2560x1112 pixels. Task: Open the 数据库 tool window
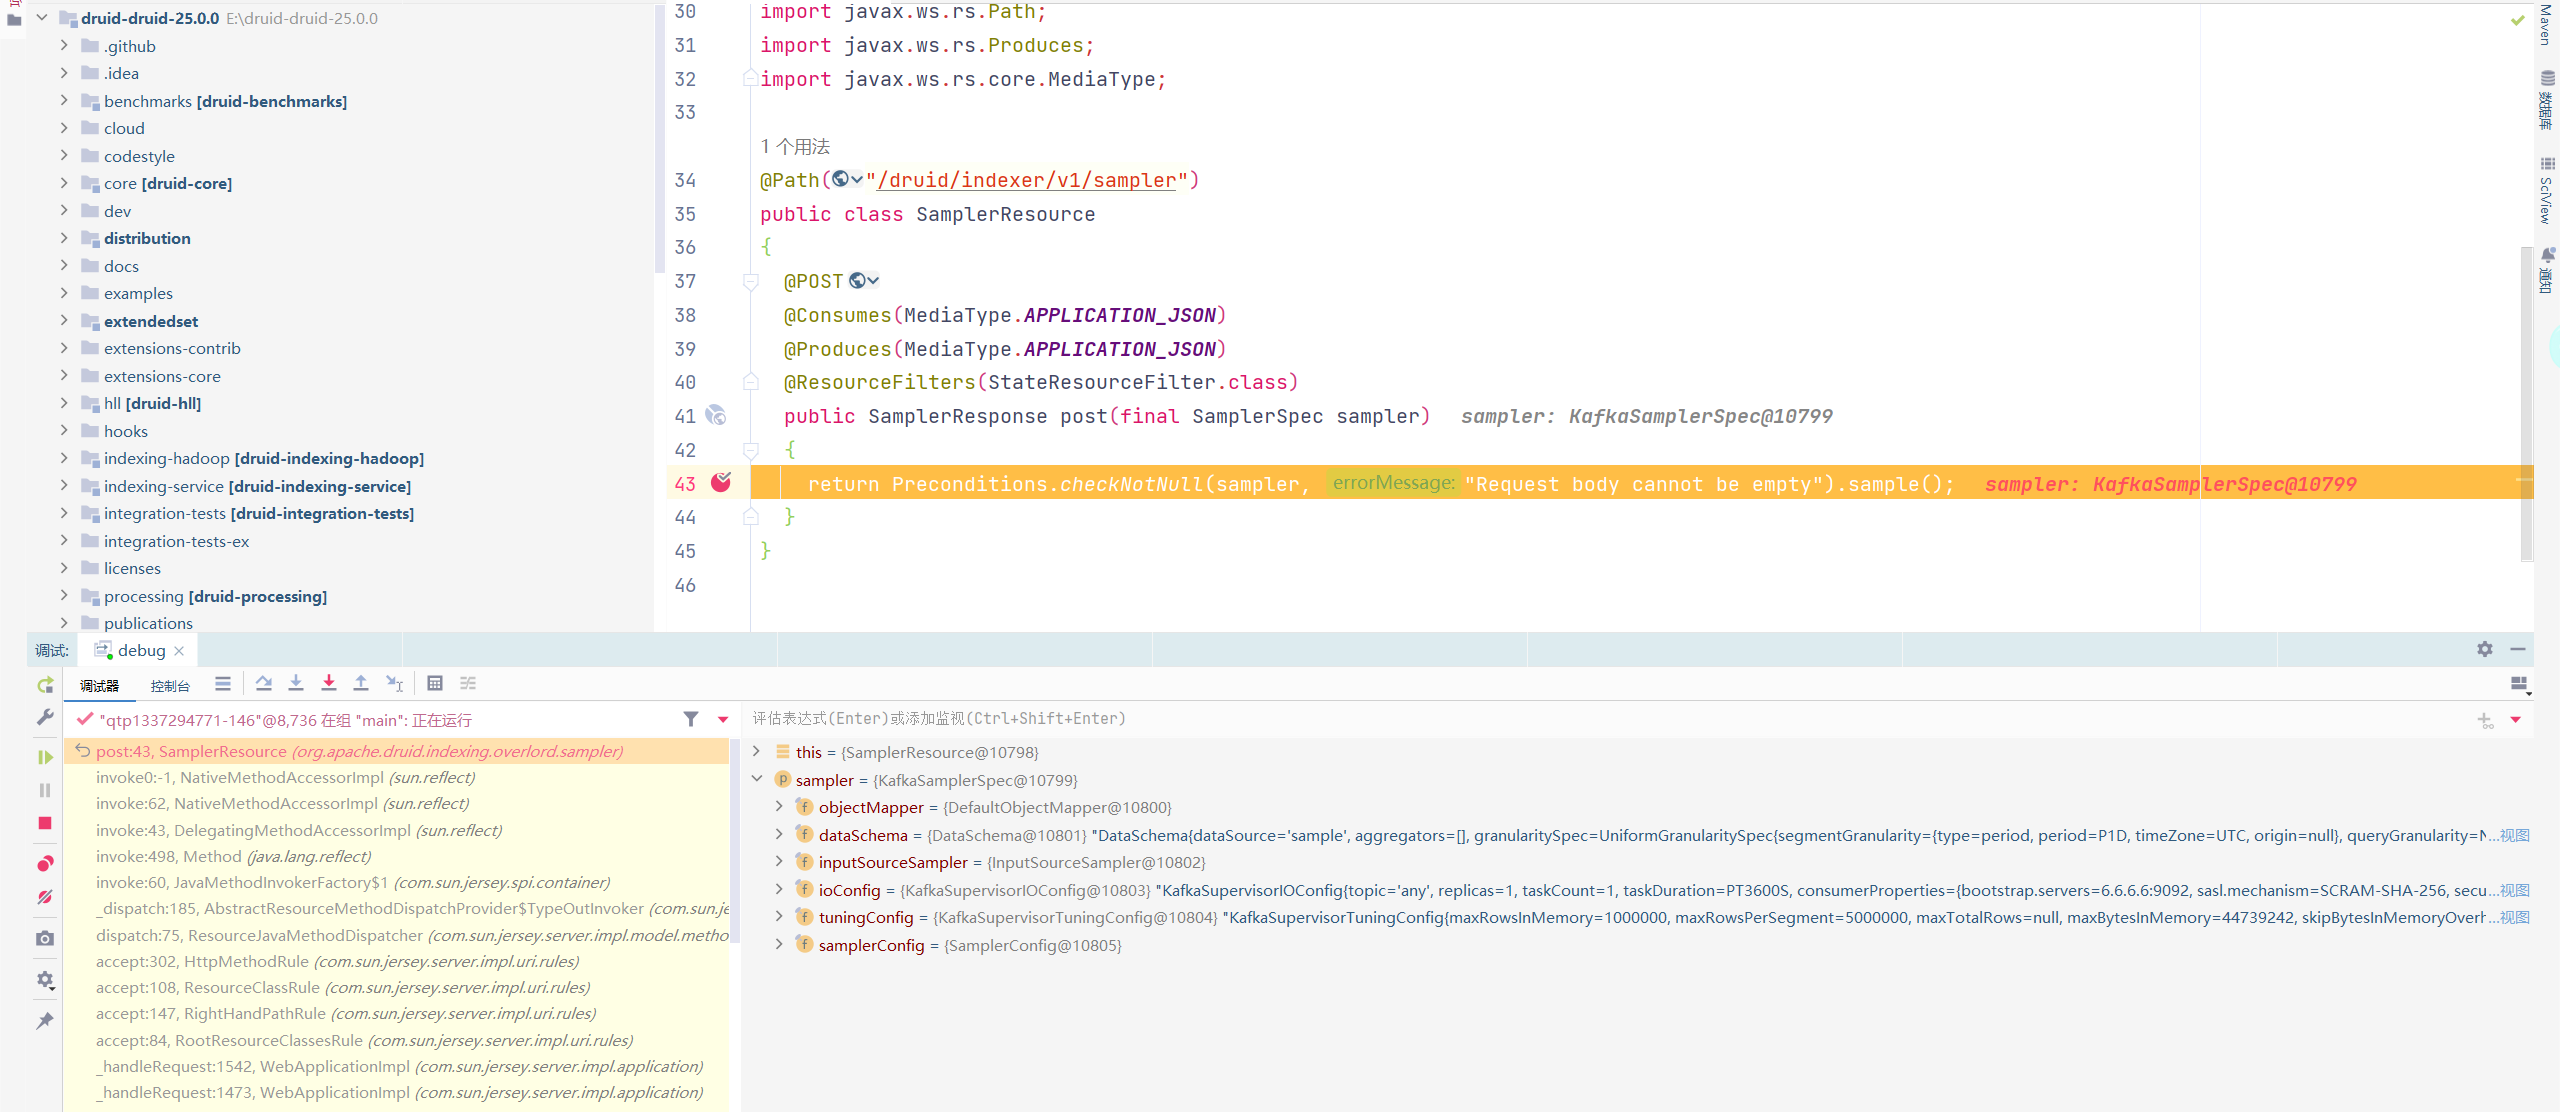(2547, 101)
